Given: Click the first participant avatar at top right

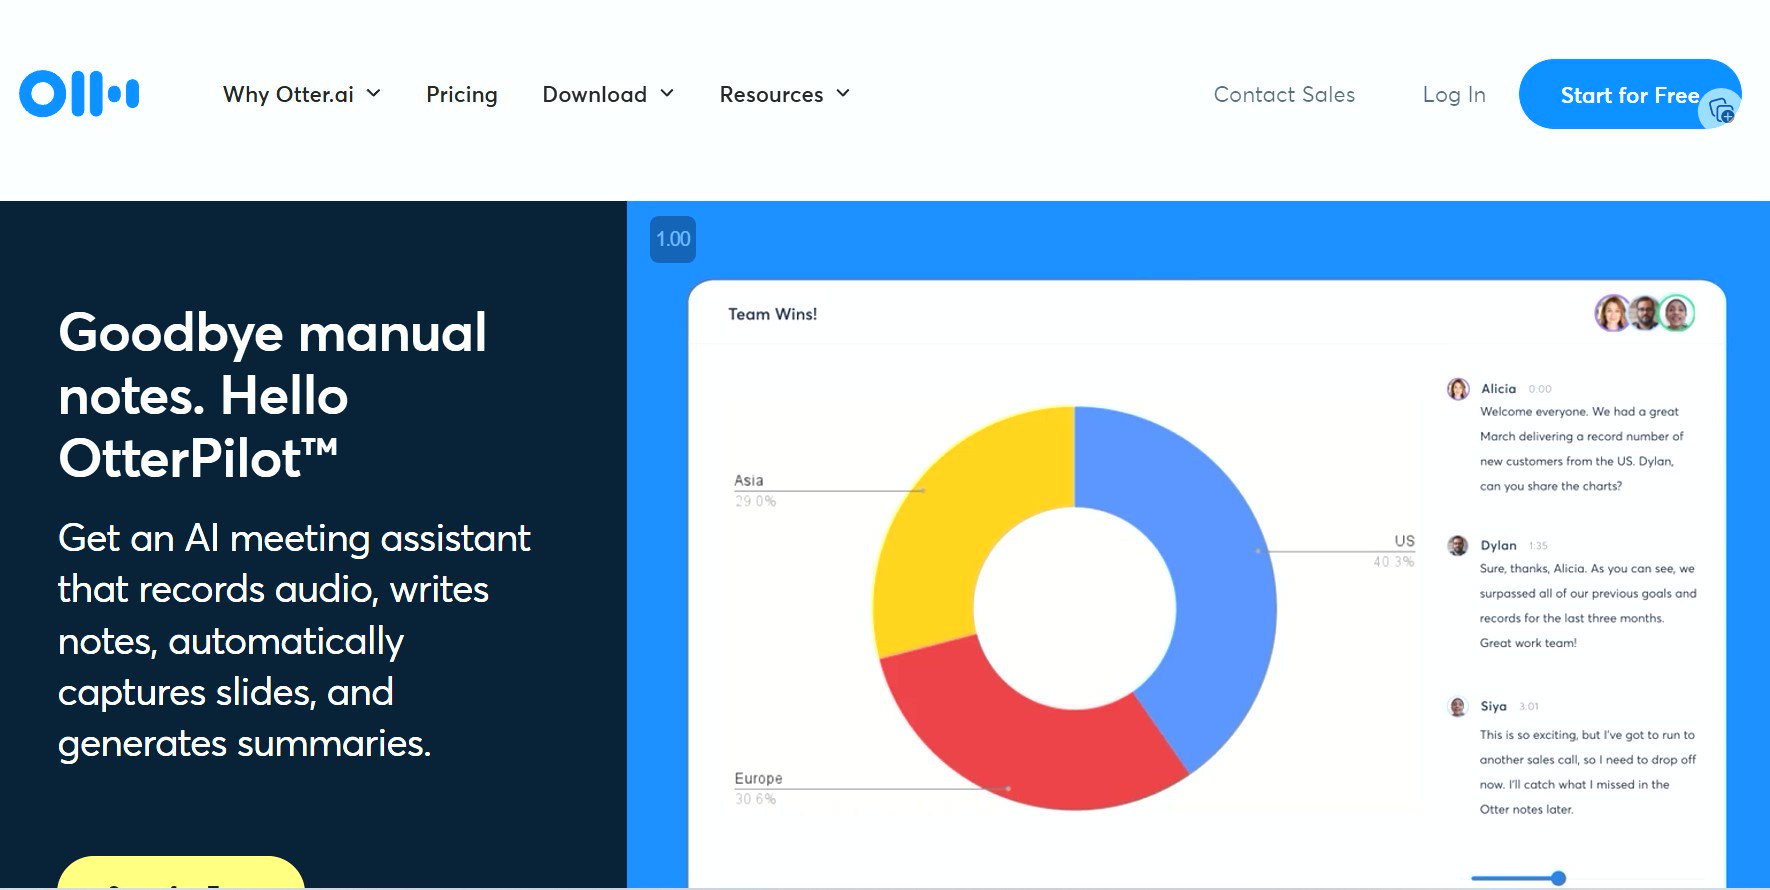Looking at the screenshot, I should 1612,313.
